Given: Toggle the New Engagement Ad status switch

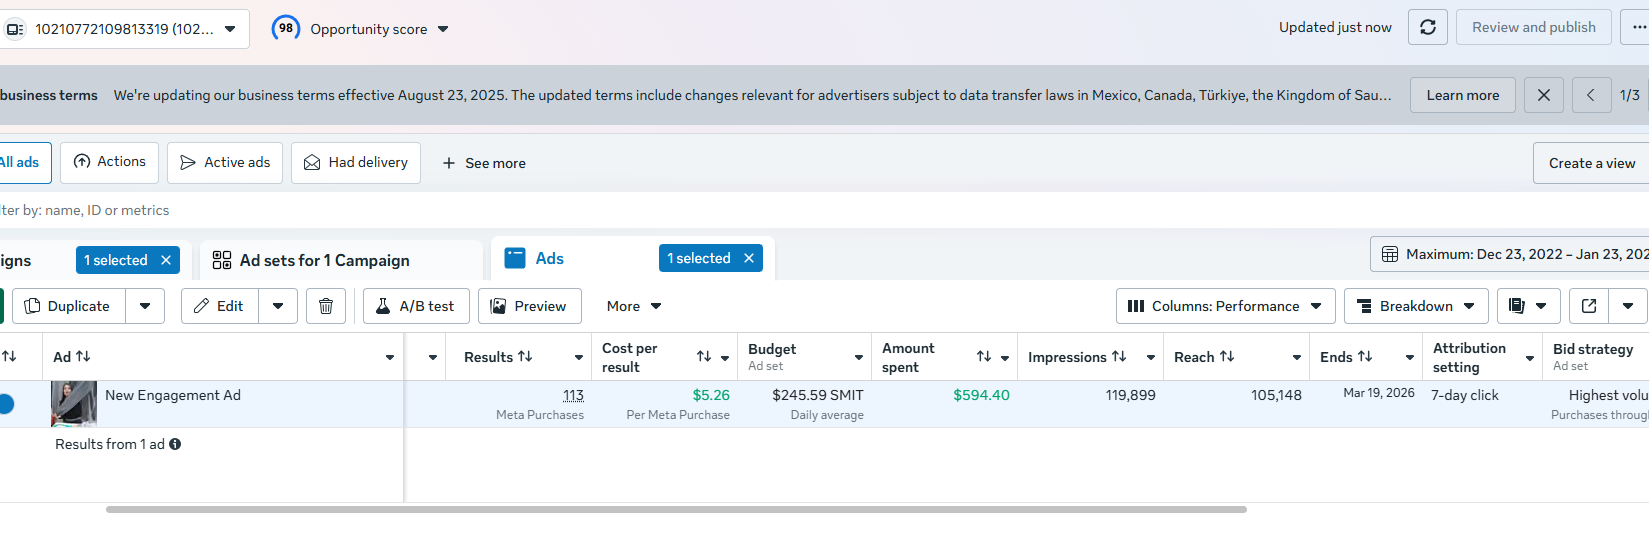Looking at the screenshot, I should point(5,404).
